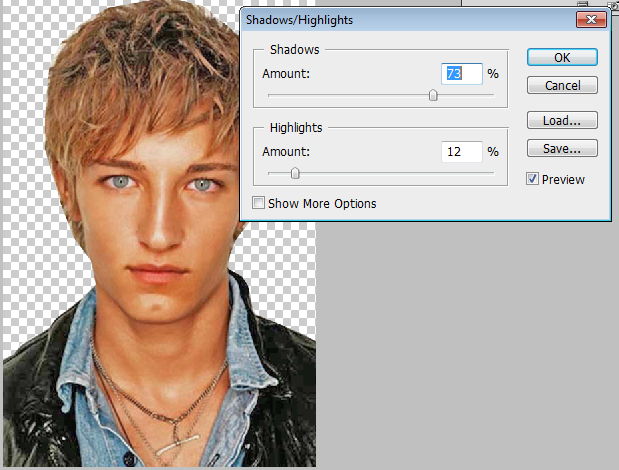This screenshot has height=470, width=619.
Task: Close the Shadows/Highlights dialog
Action: click(591, 19)
